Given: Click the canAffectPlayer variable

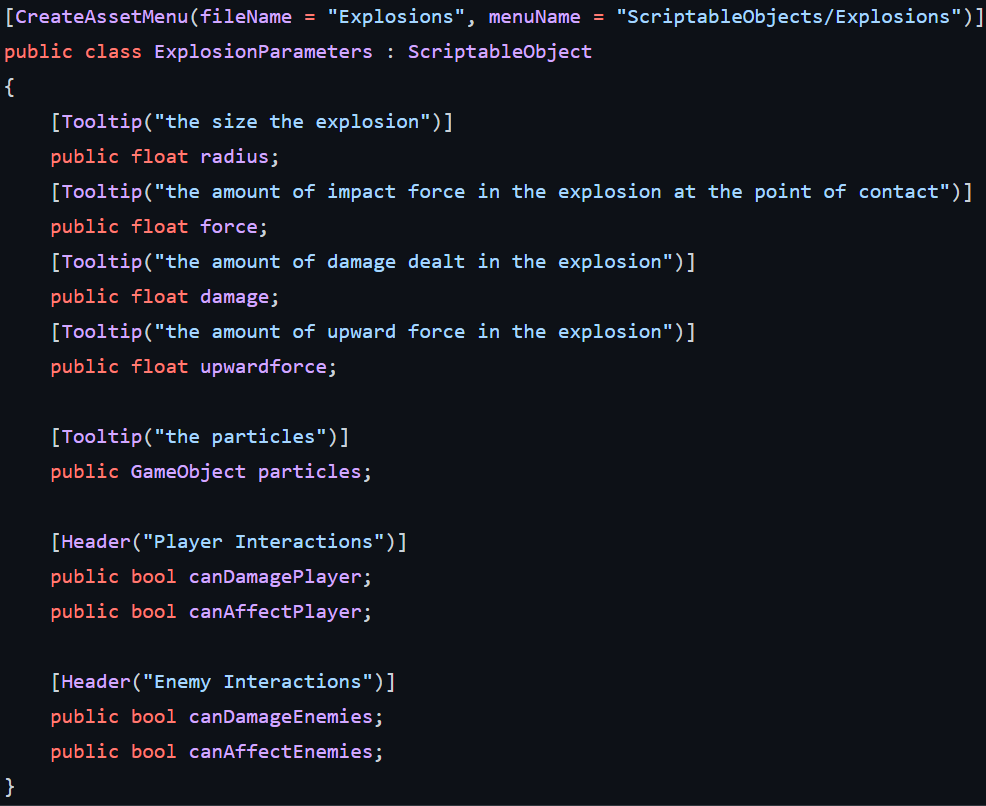Looking at the screenshot, I should 275,612.
